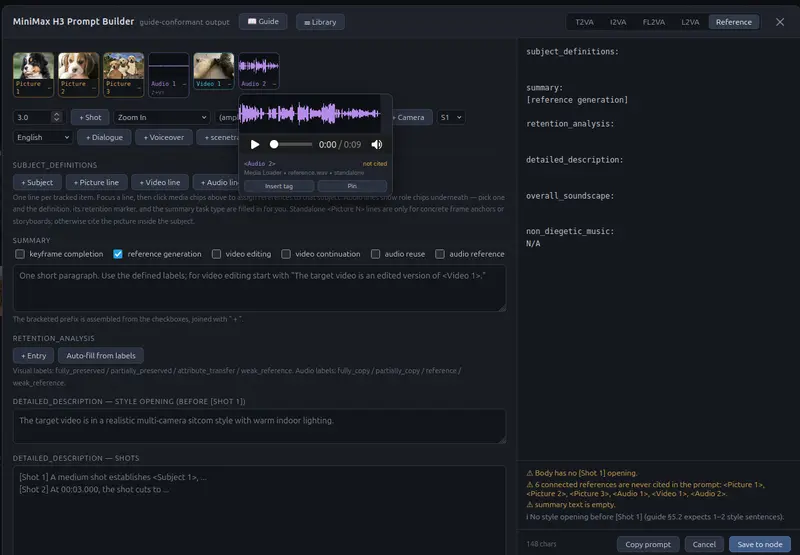Switch to the T2VA mode tab
Viewport: 800px width, 555px height.
click(584, 22)
